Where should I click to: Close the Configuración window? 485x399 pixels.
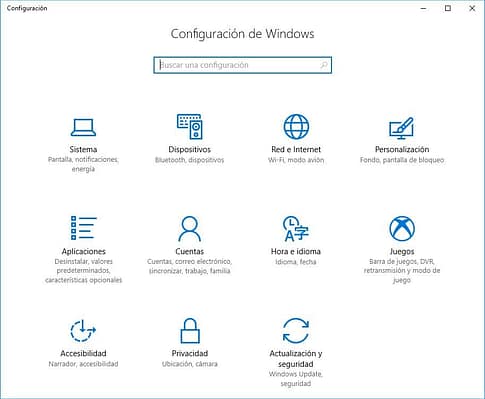[472, 9]
